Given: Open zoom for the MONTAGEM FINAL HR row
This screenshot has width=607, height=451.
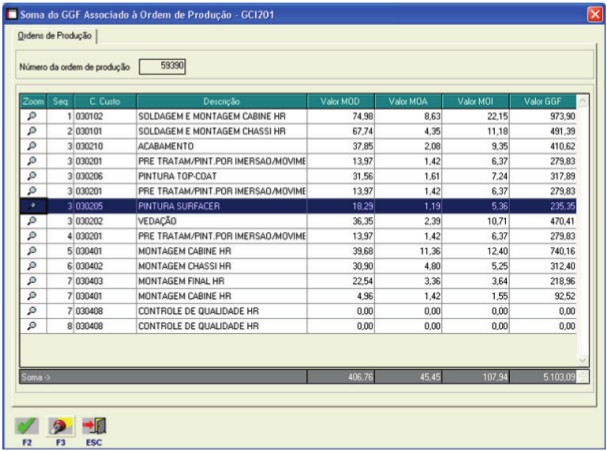Looking at the screenshot, I should point(32,281).
